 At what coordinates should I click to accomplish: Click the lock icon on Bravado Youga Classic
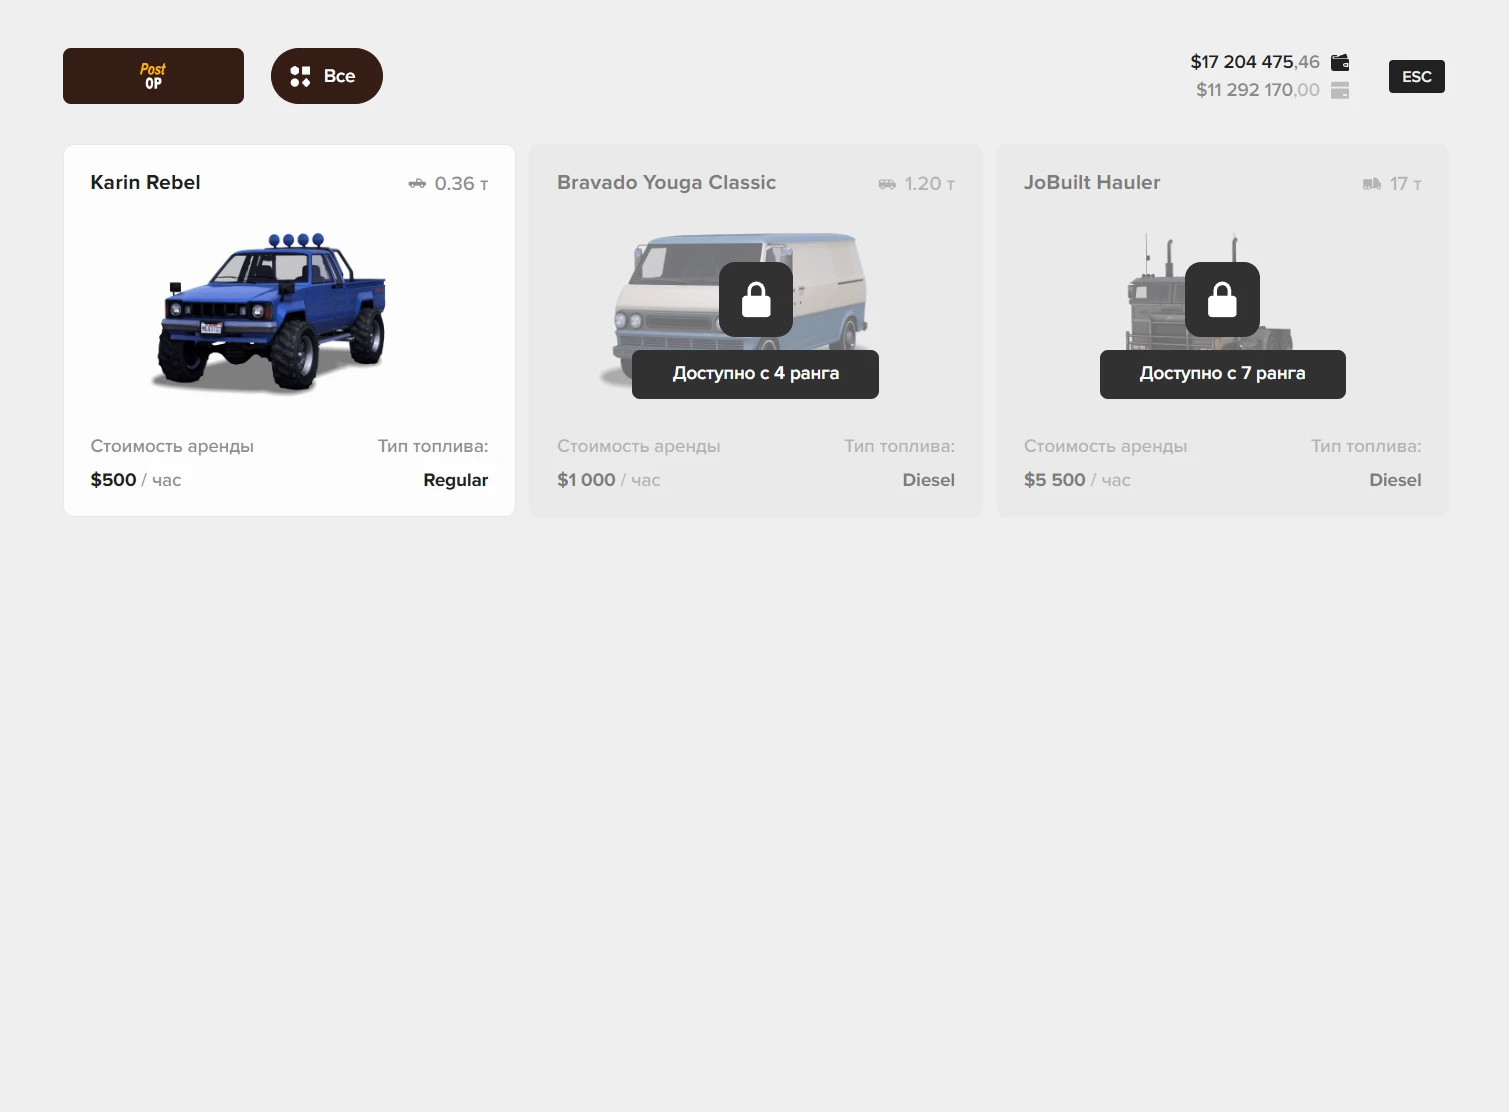coord(756,300)
